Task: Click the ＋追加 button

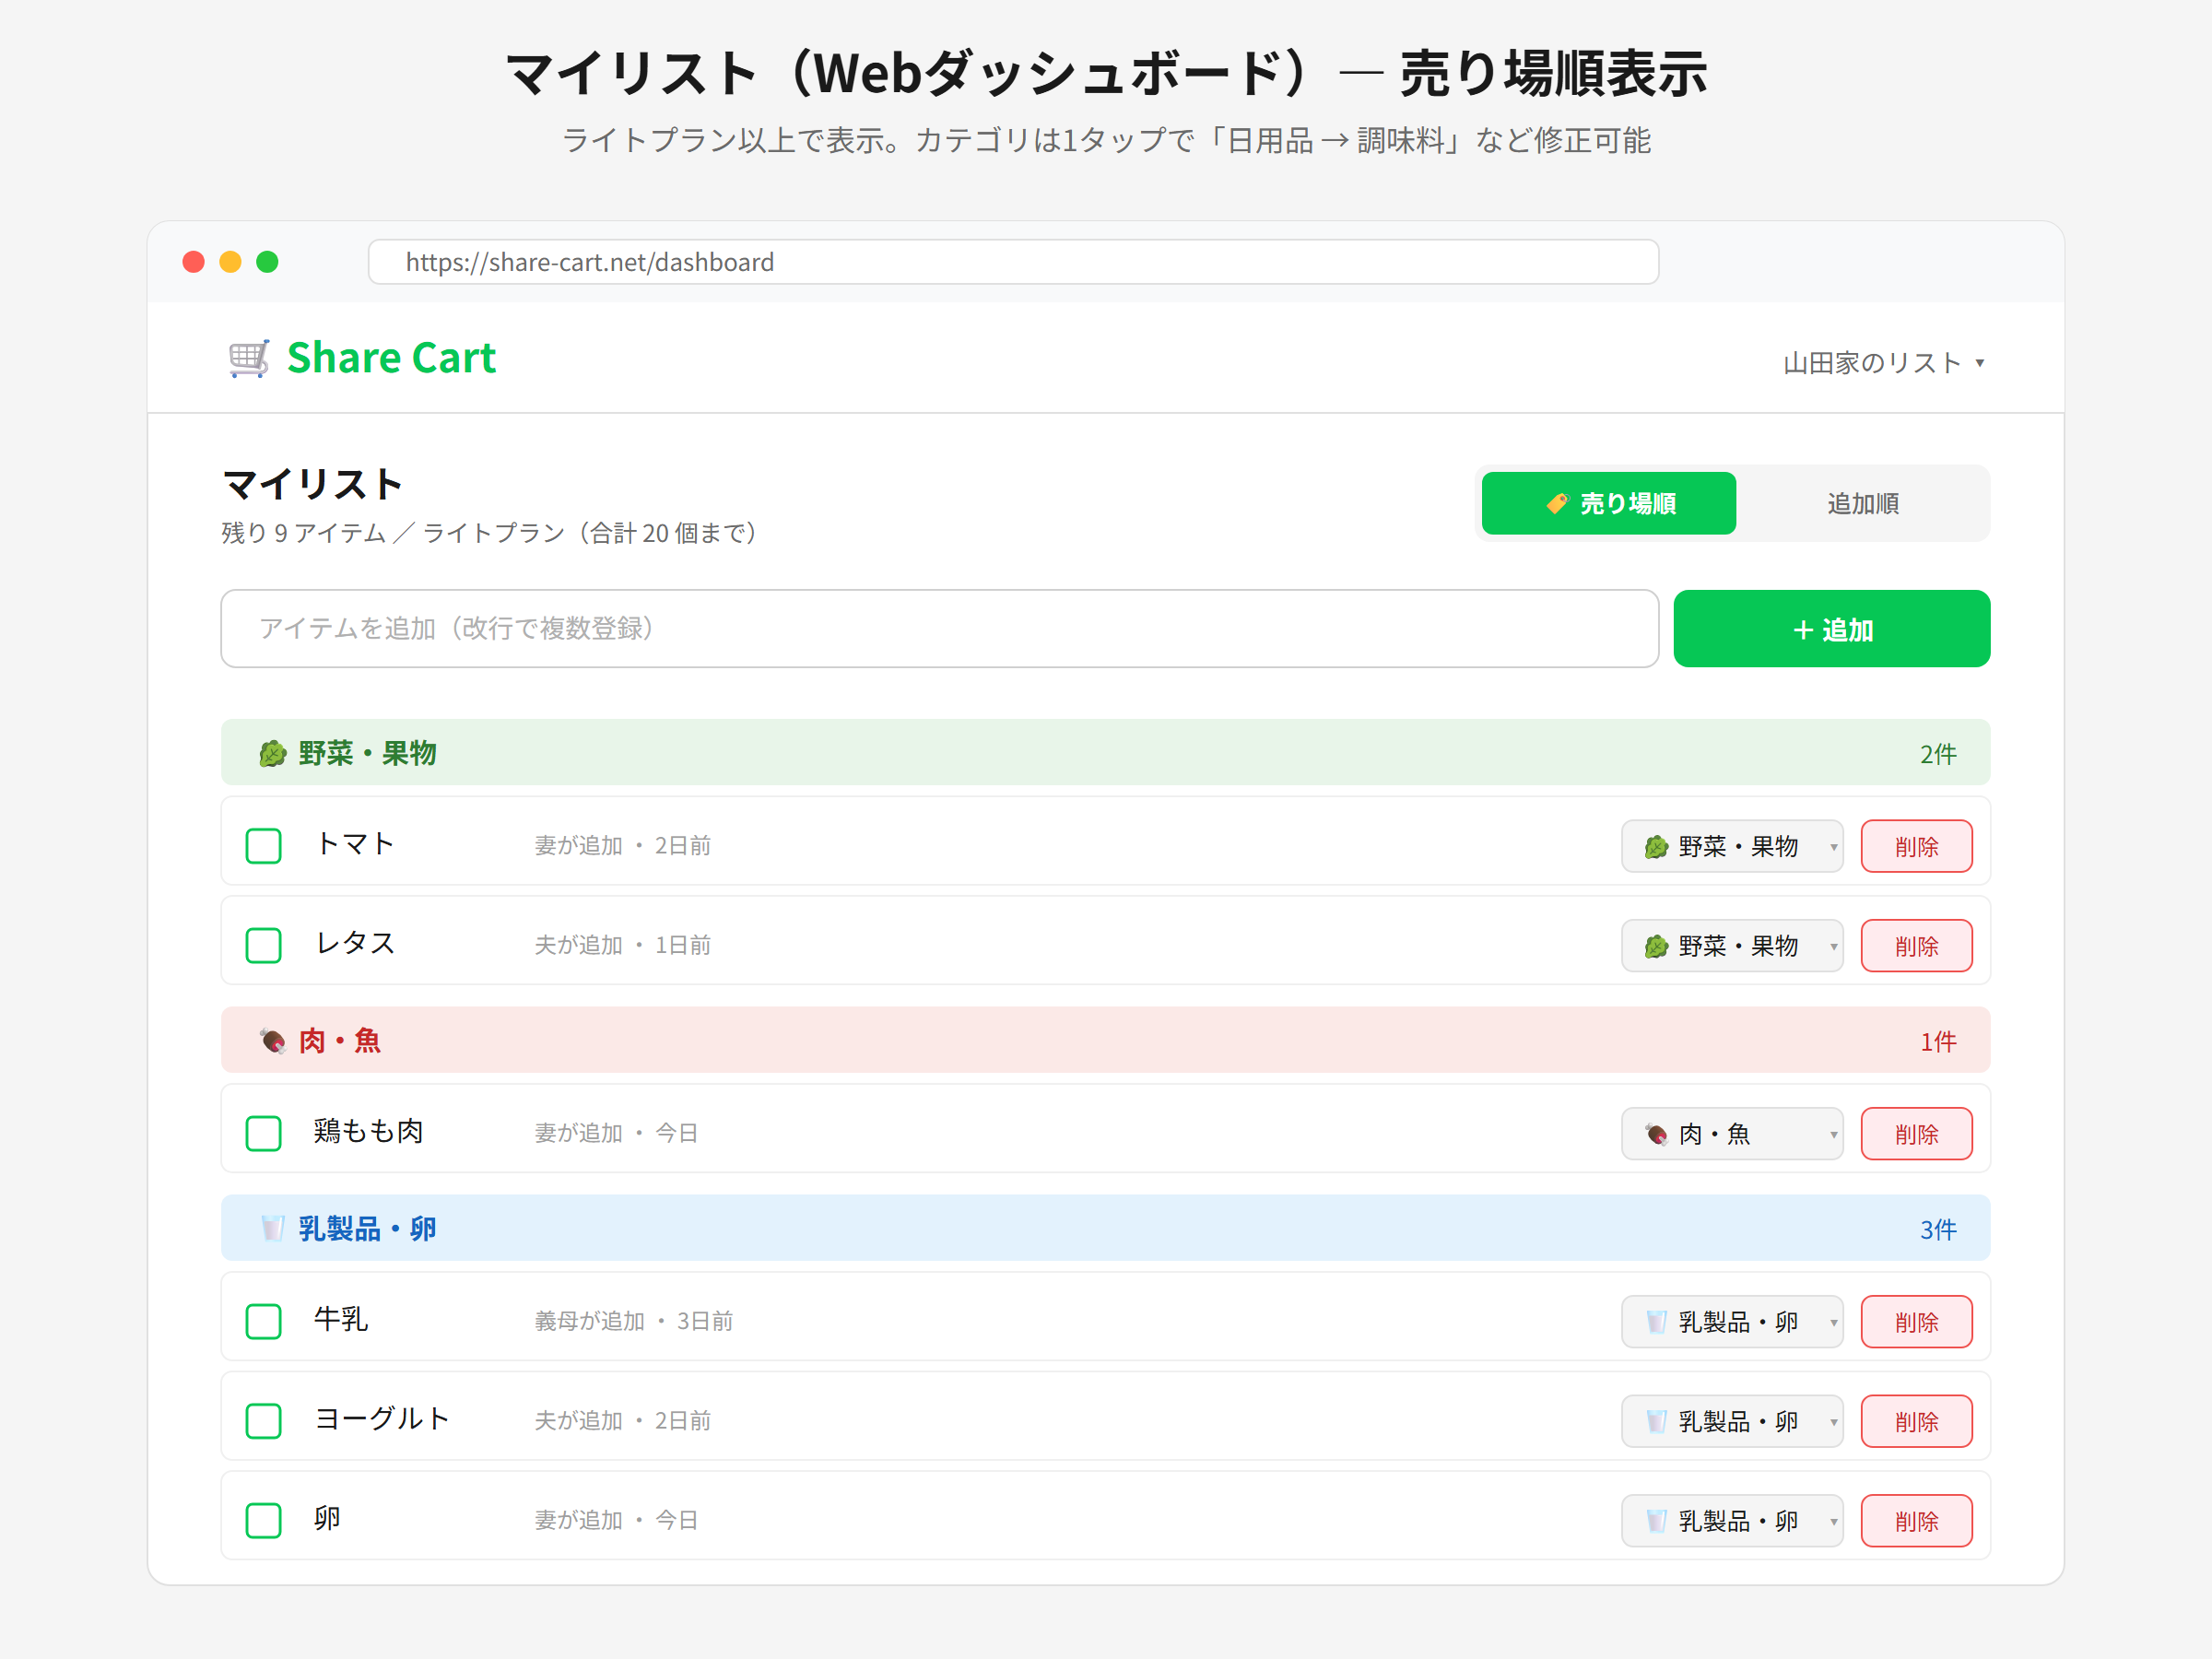Action: pyautogui.click(x=1832, y=628)
